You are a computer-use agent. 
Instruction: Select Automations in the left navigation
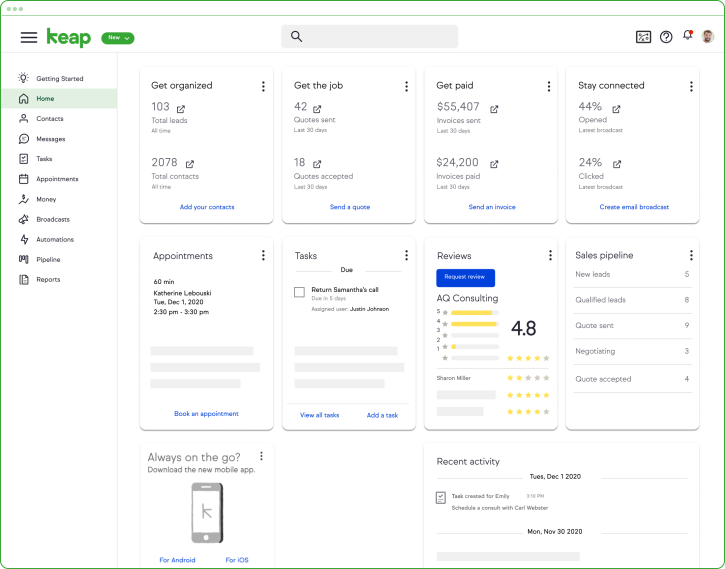click(x=55, y=240)
